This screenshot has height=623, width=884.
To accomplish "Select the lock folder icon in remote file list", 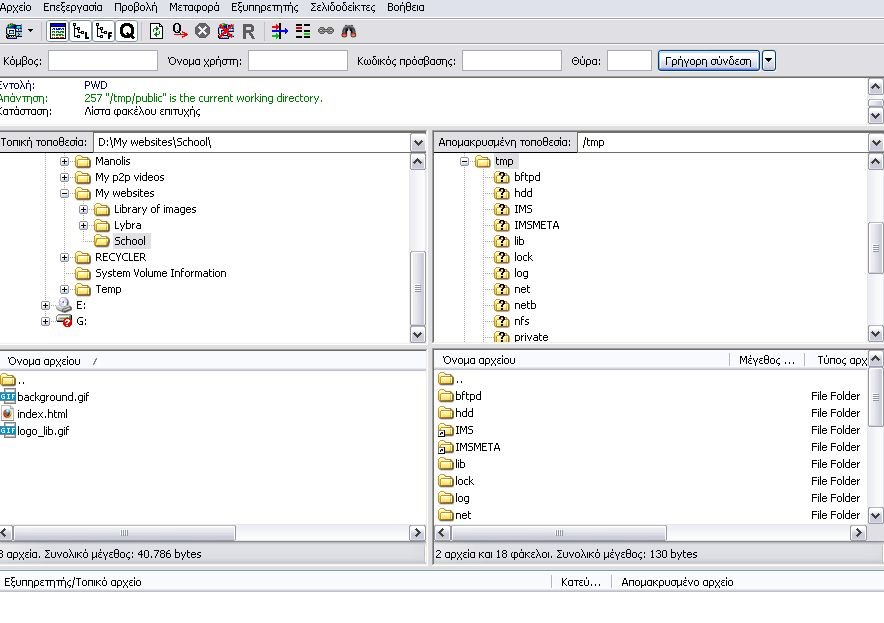I will tap(446, 481).
